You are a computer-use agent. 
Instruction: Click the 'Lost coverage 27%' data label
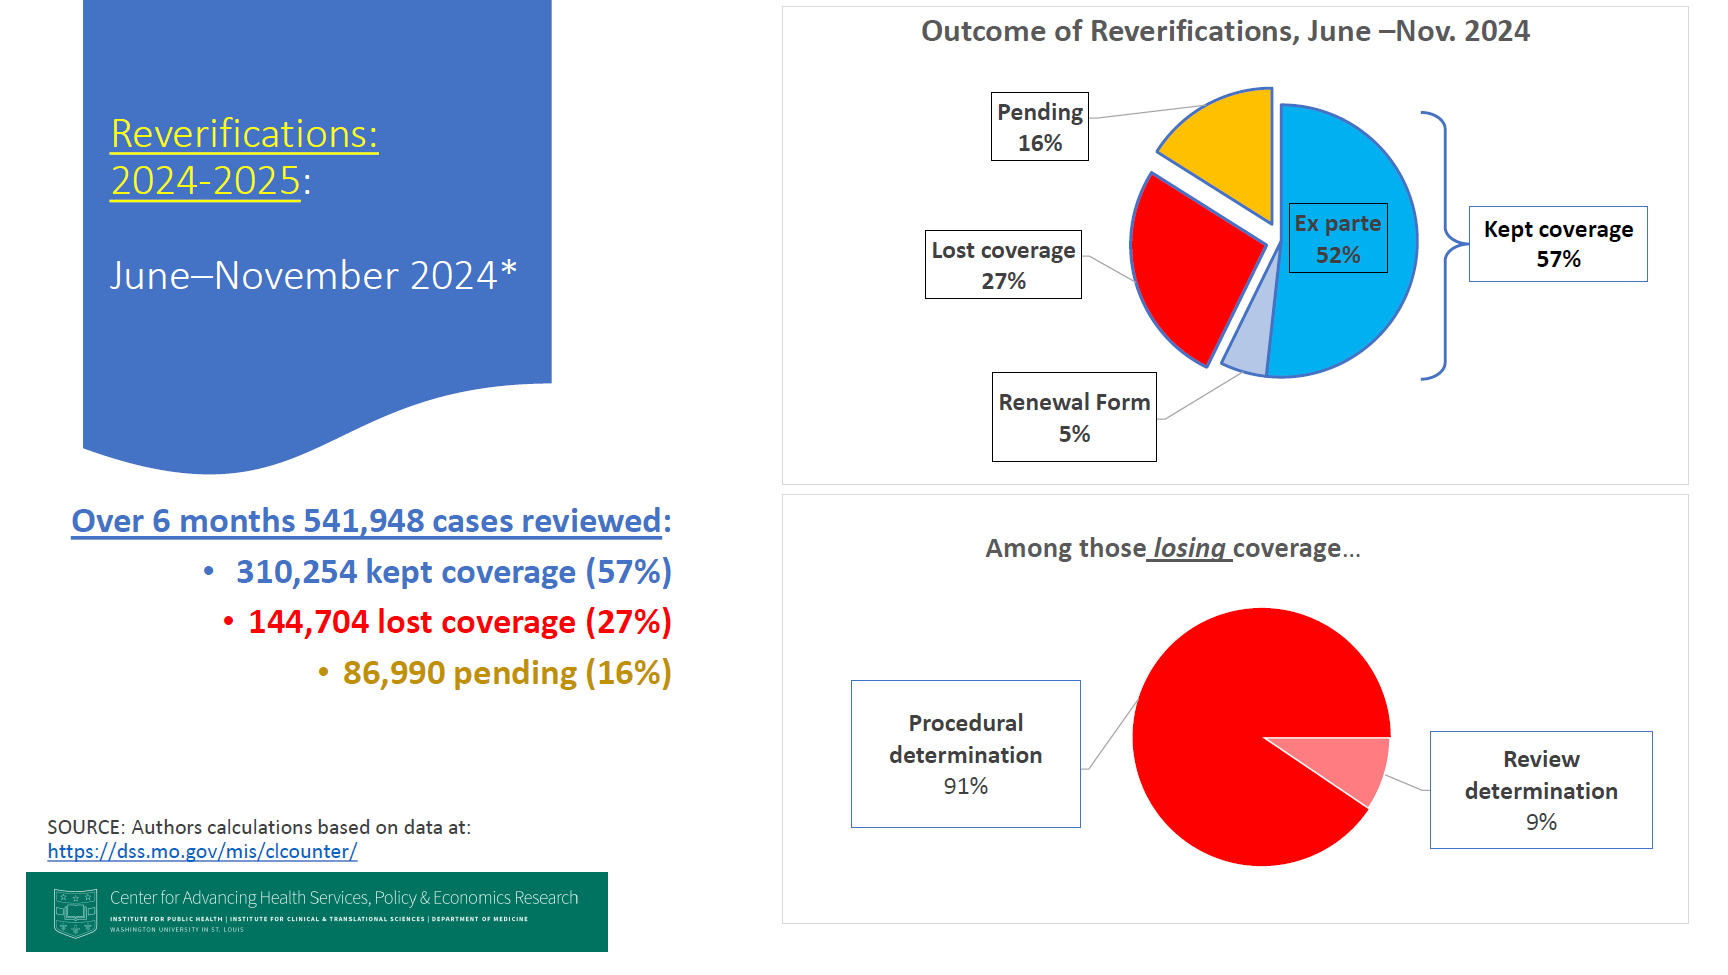[x=1003, y=265]
